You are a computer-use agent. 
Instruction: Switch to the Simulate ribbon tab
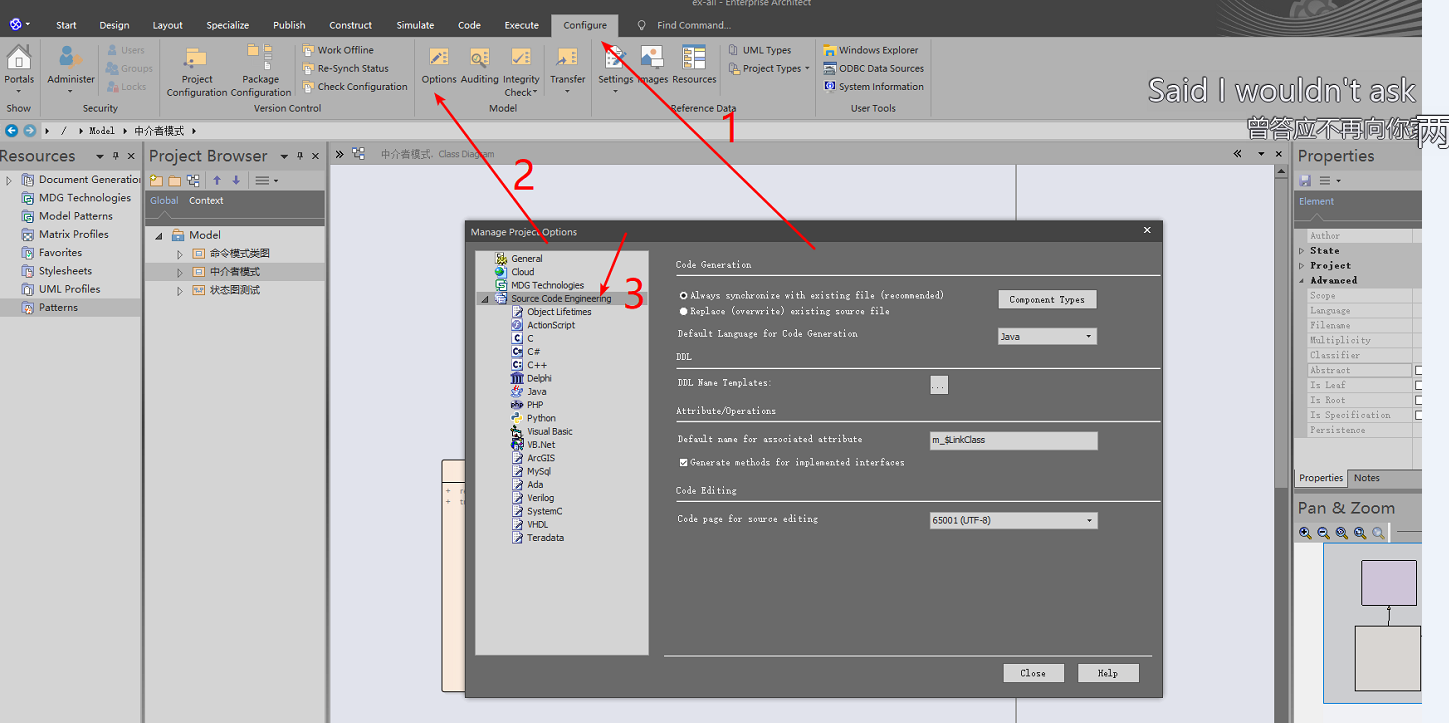pyautogui.click(x=415, y=25)
